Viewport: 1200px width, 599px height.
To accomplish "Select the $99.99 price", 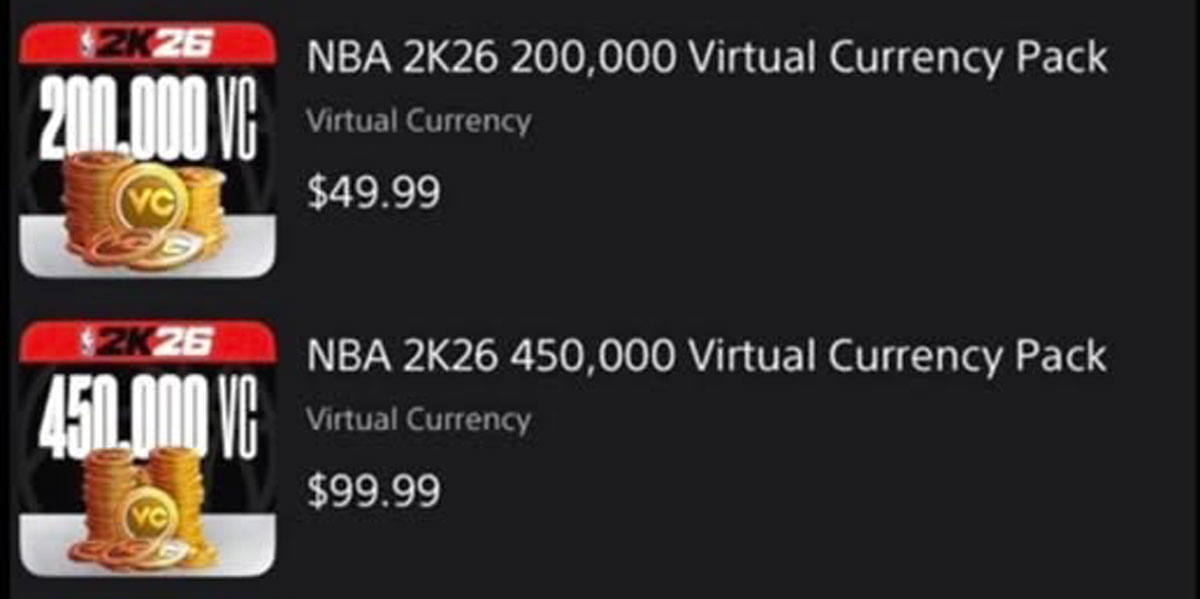I will click(x=373, y=490).
